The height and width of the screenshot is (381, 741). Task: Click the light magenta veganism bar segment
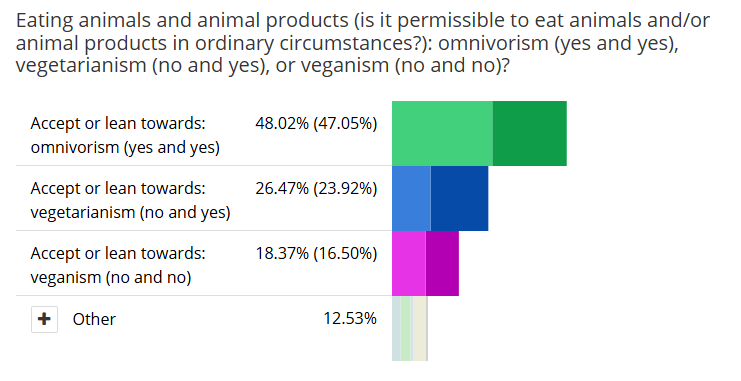pos(409,263)
